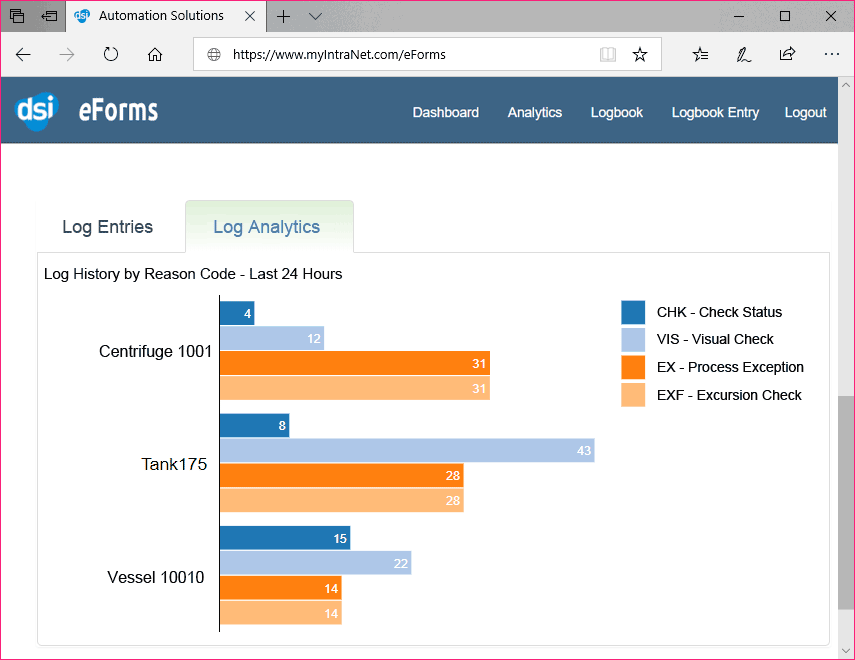Click VIS - Visual Check legend swatch
The height and width of the screenshot is (660, 855).
(x=633, y=339)
